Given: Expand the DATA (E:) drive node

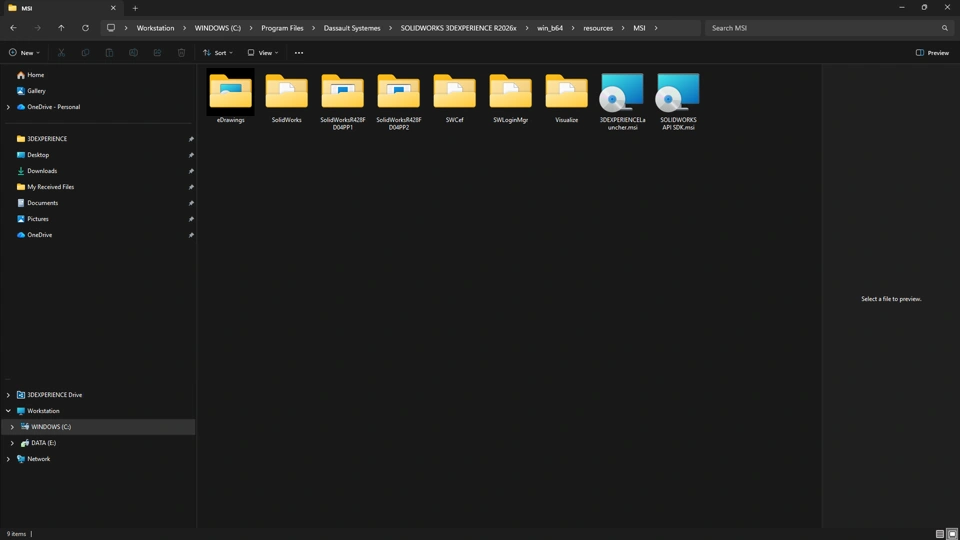Looking at the screenshot, I should [x=12, y=443].
